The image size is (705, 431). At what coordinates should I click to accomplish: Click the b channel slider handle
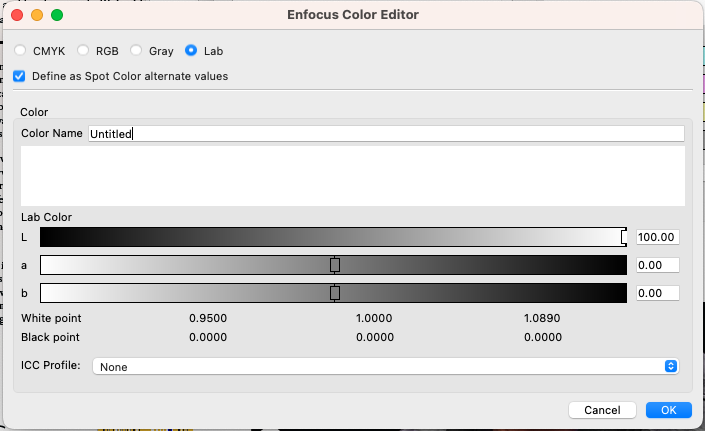pos(335,293)
